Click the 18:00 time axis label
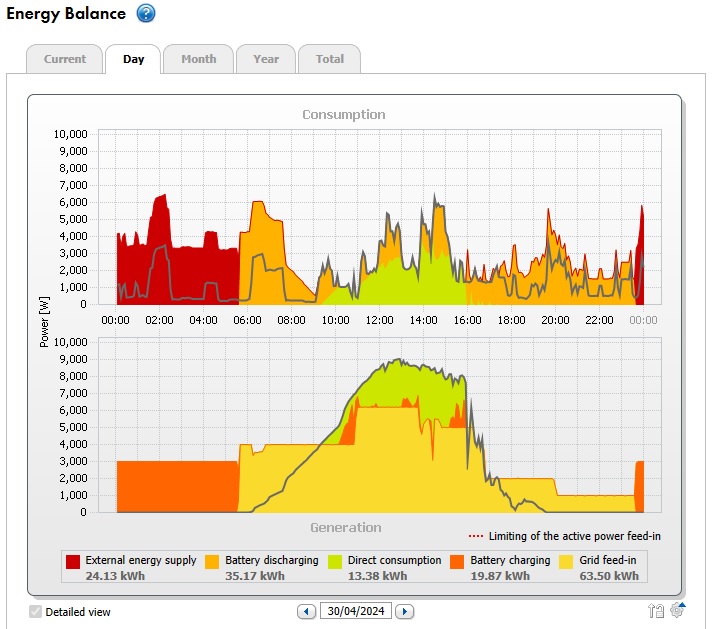 [x=512, y=320]
